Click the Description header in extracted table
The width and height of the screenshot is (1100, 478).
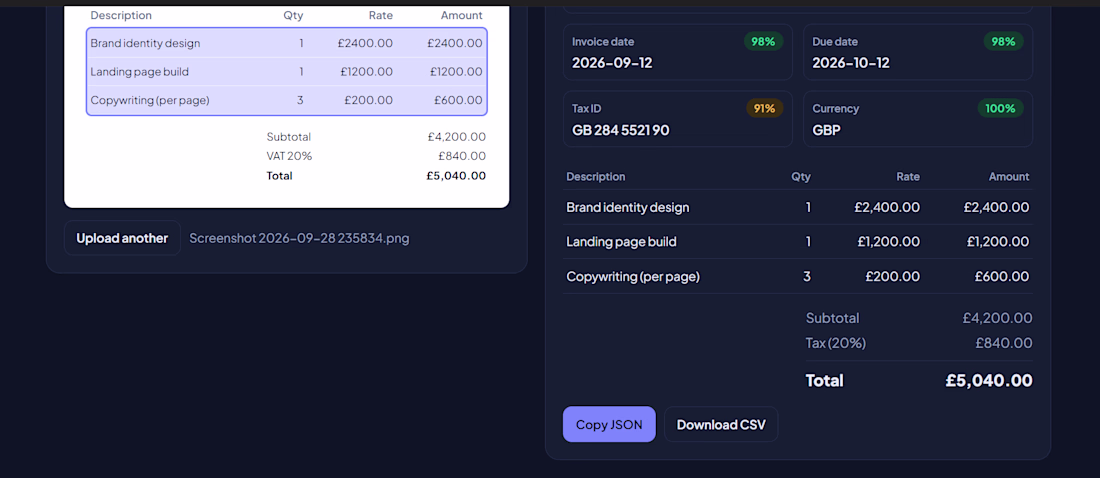point(596,176)
